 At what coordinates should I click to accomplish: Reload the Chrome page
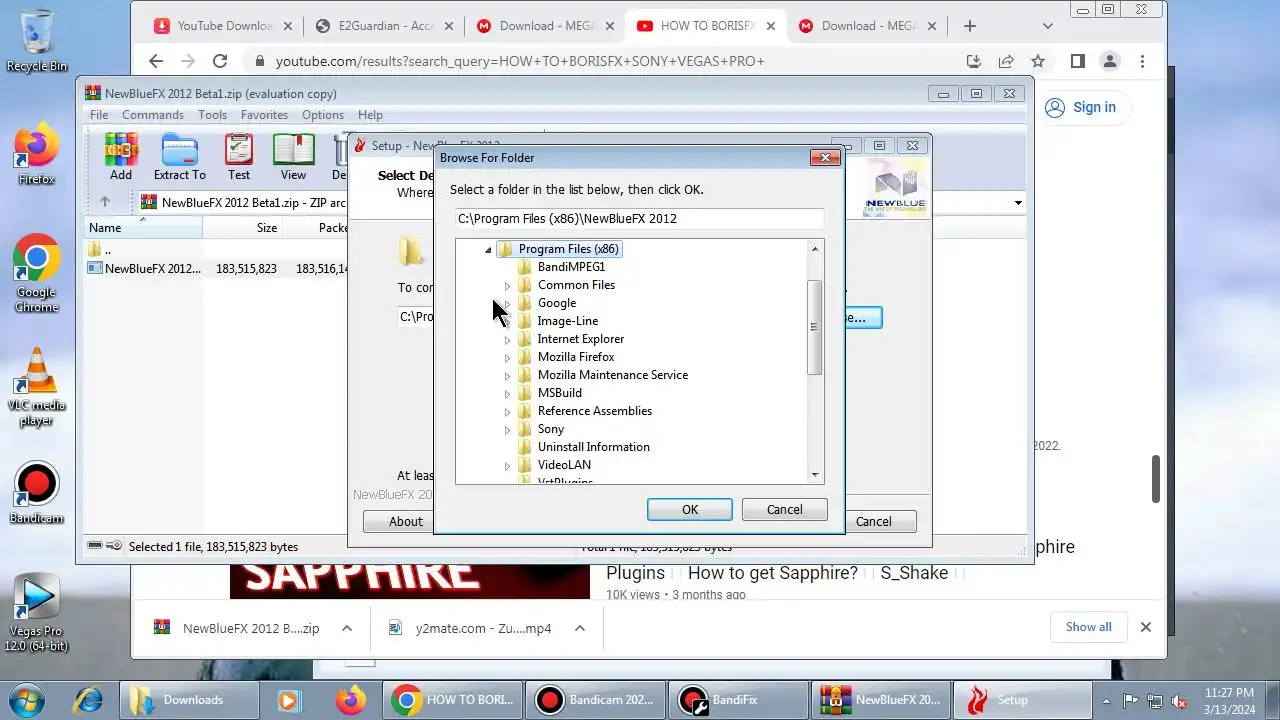[220, 61]
